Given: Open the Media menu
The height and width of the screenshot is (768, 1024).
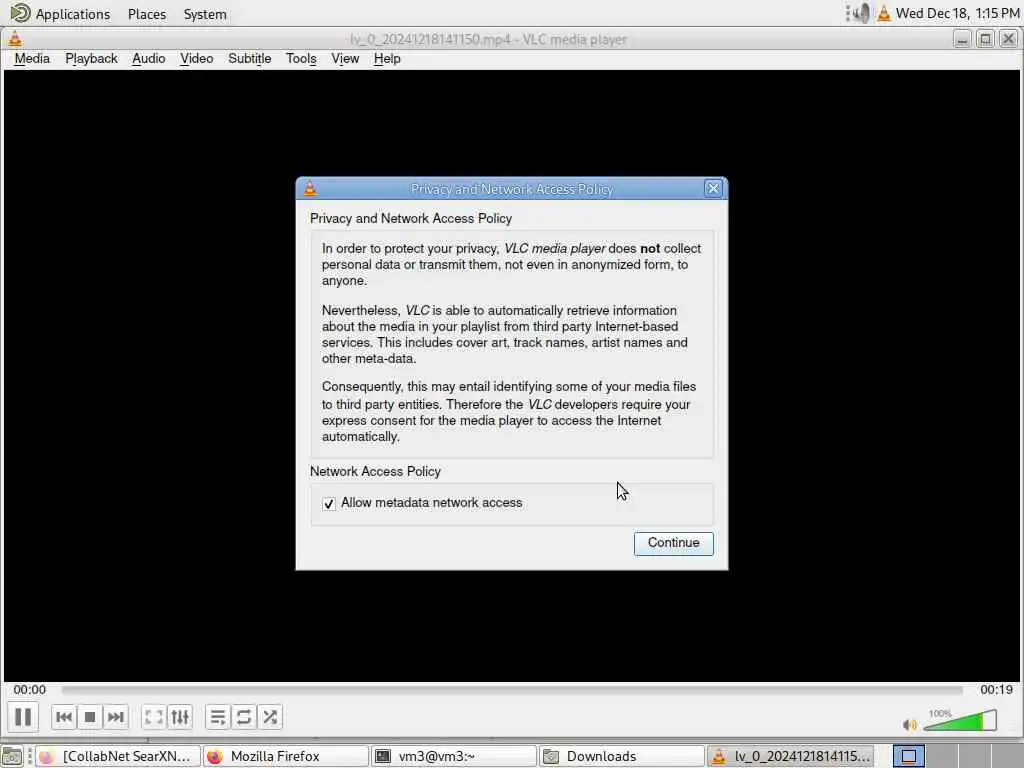Looking at the screenshot, I should 32,59.
